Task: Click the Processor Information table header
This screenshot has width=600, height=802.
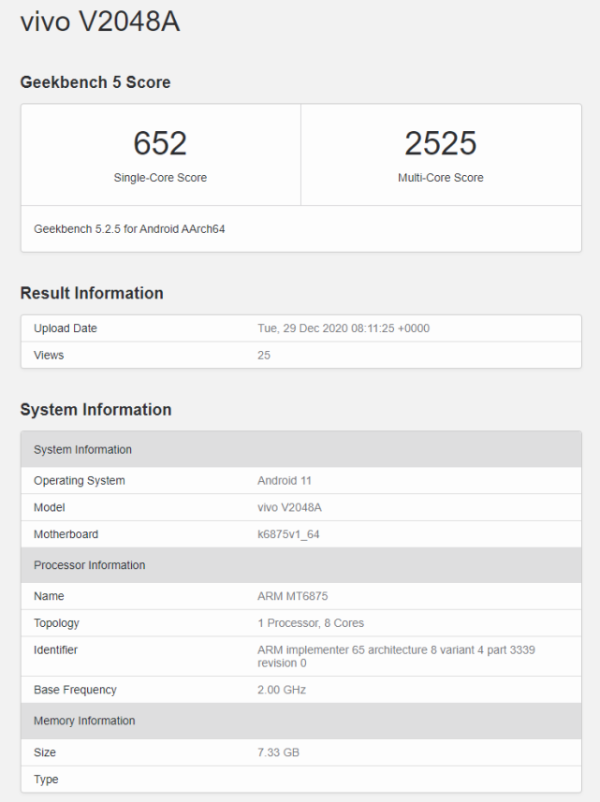Action: [x=301, y=565]
